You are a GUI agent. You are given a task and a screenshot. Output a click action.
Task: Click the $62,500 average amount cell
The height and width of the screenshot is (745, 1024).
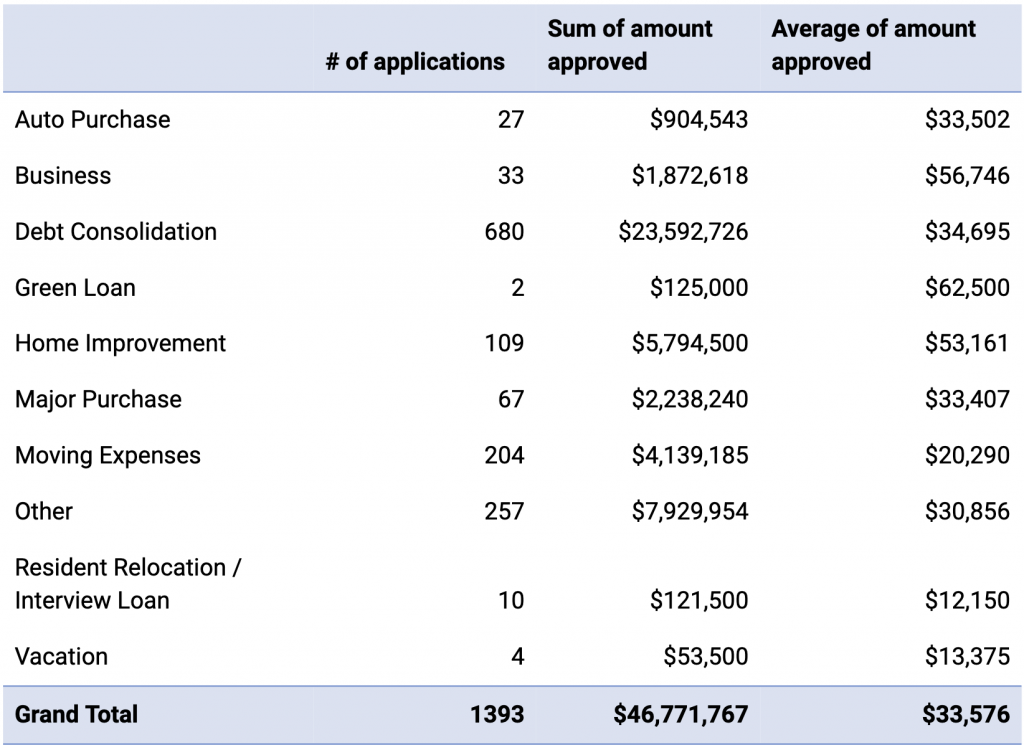point(967,288)
